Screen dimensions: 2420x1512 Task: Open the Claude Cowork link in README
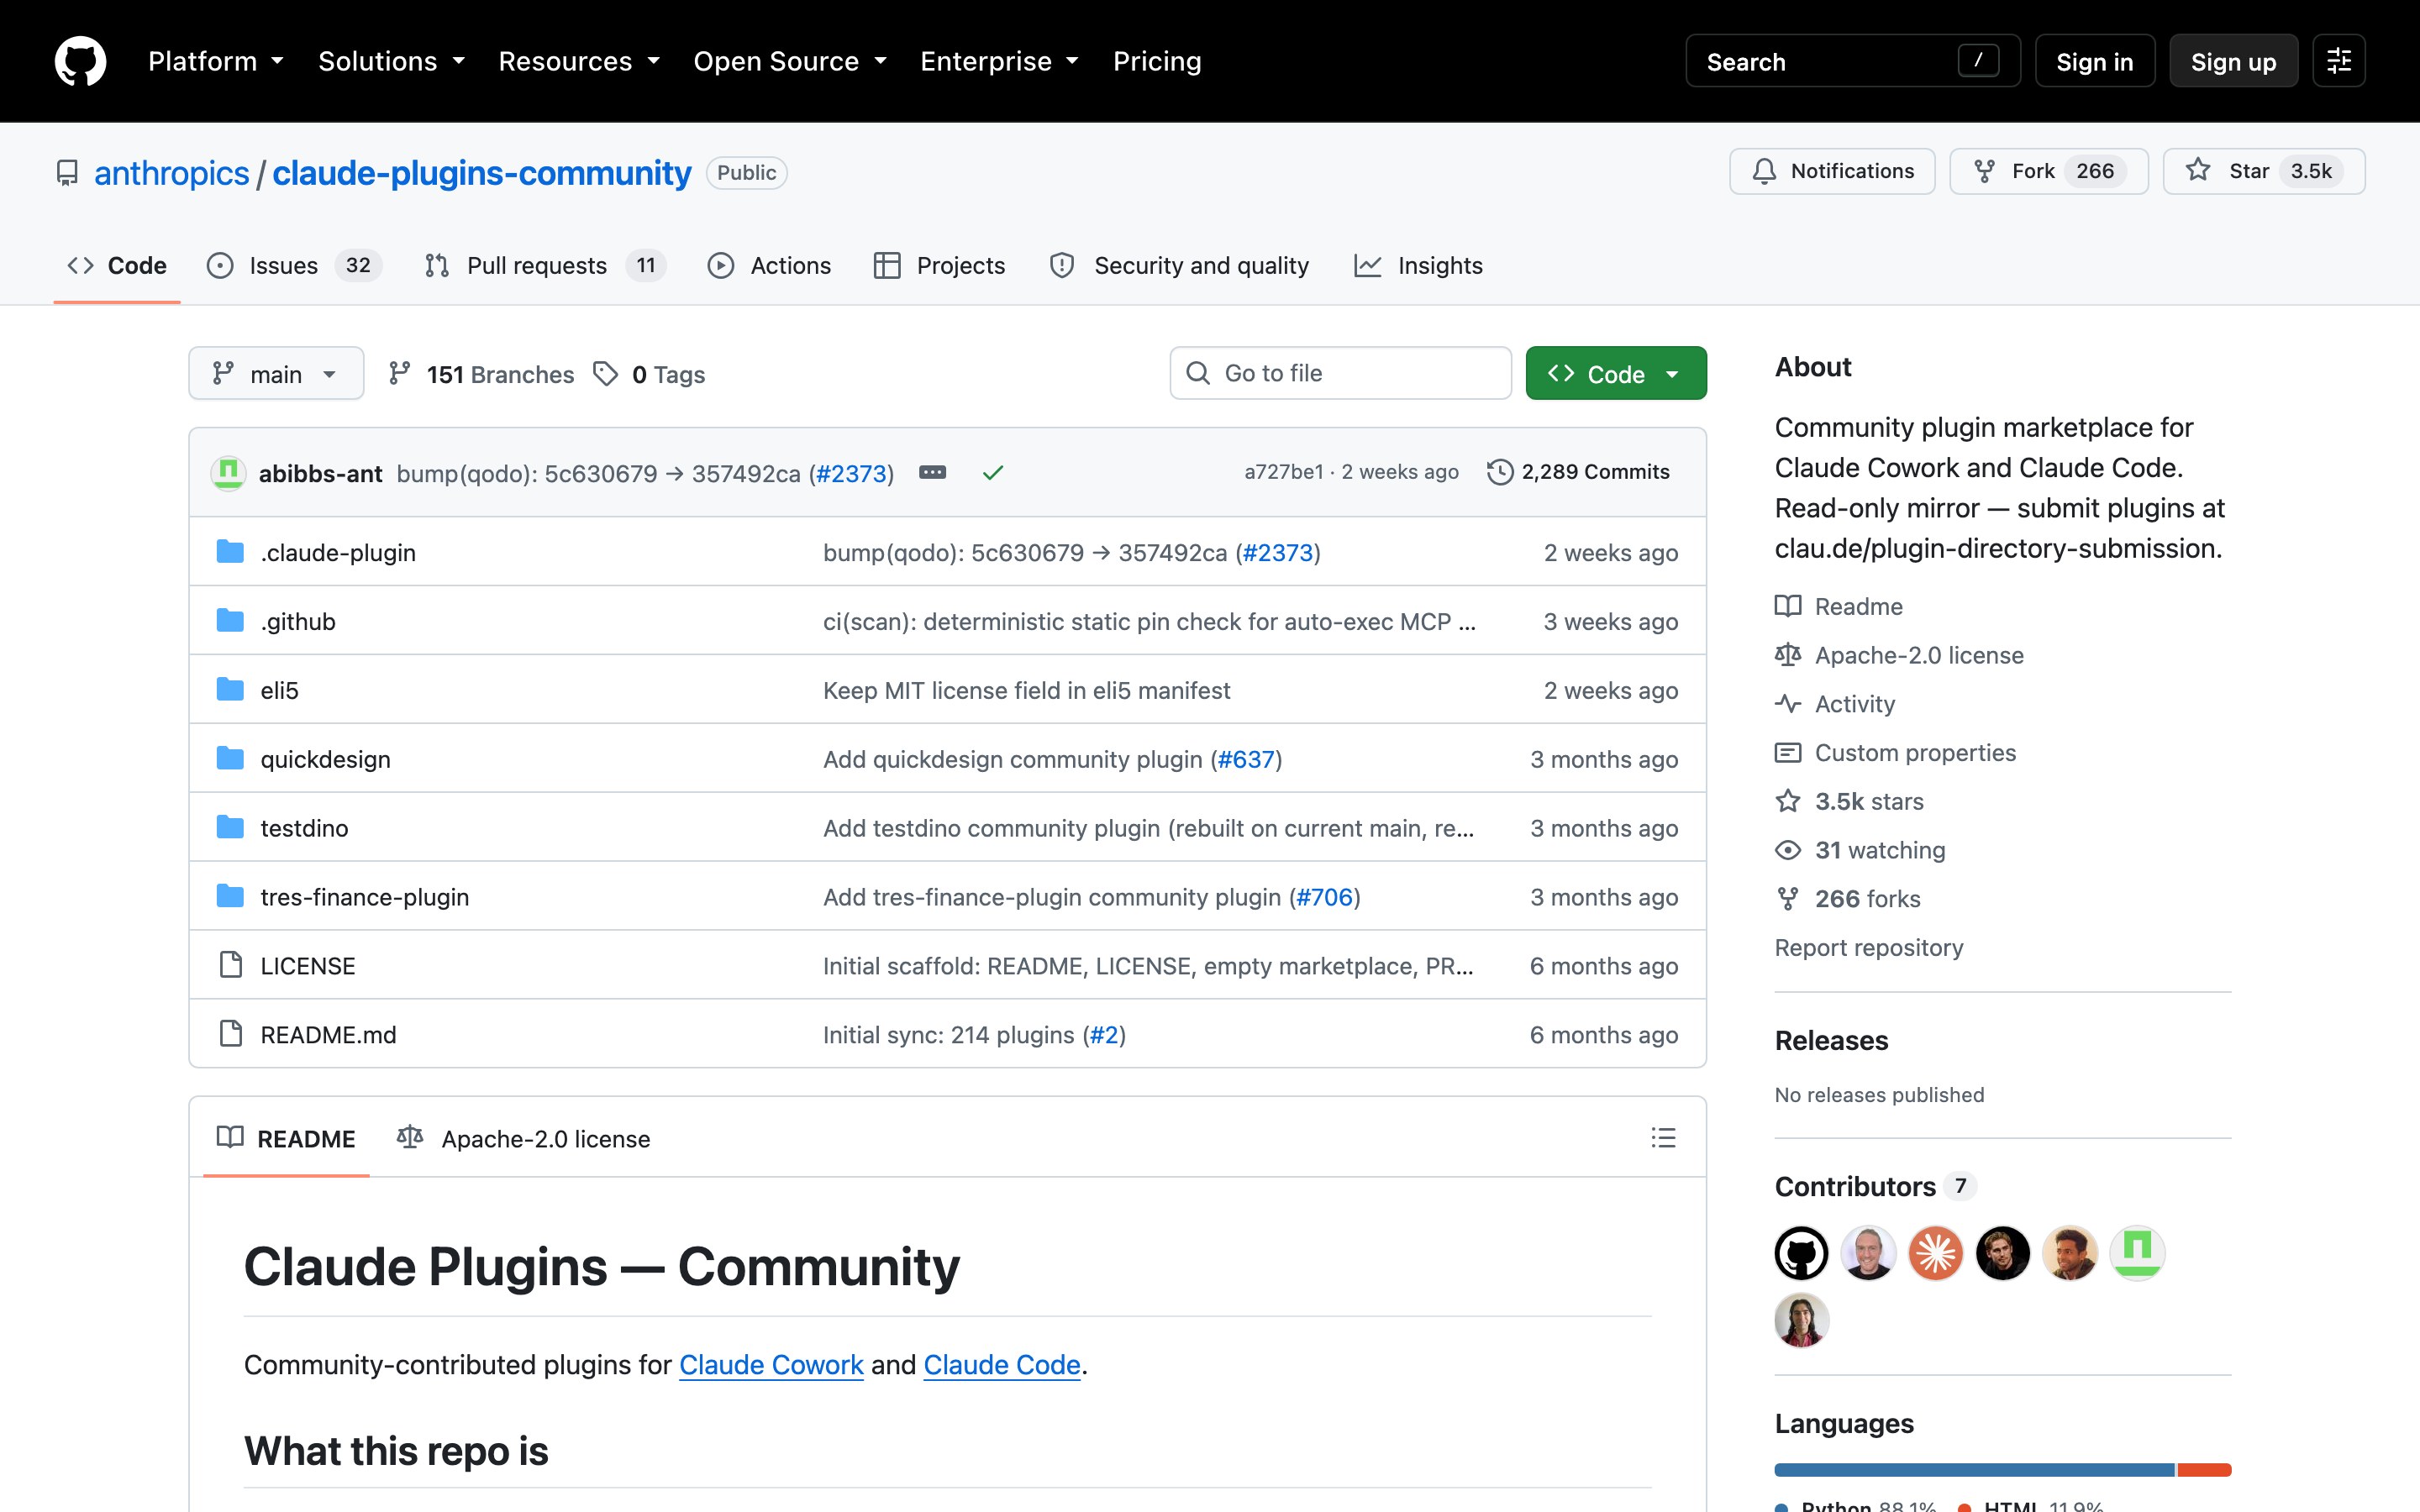tap(771, 1364)
